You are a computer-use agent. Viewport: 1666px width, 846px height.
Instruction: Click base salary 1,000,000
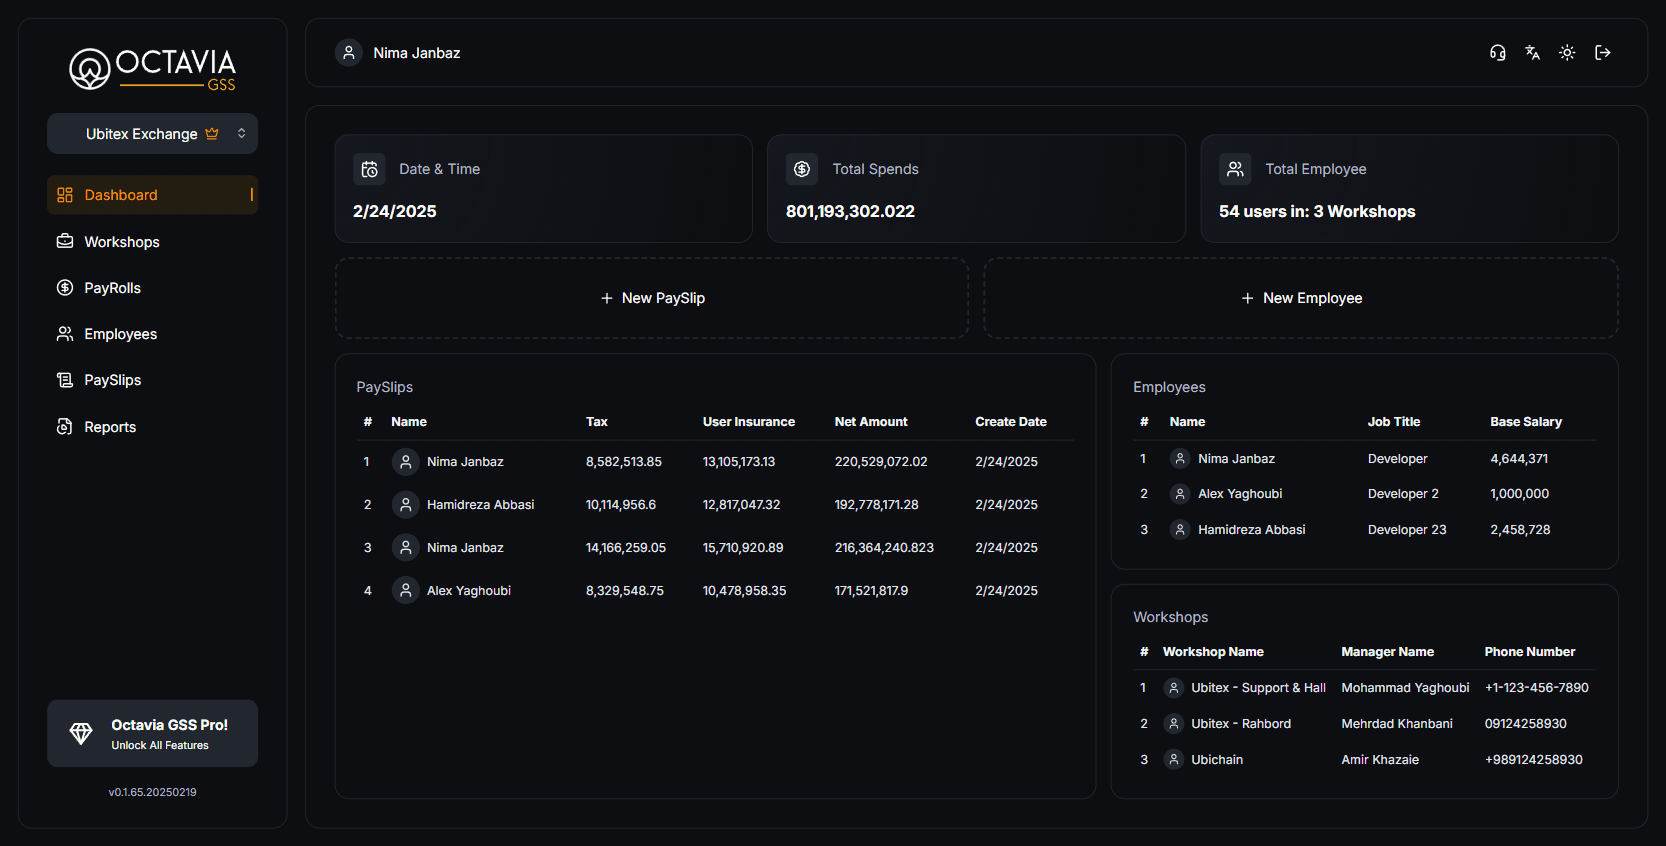point(1519,494)
